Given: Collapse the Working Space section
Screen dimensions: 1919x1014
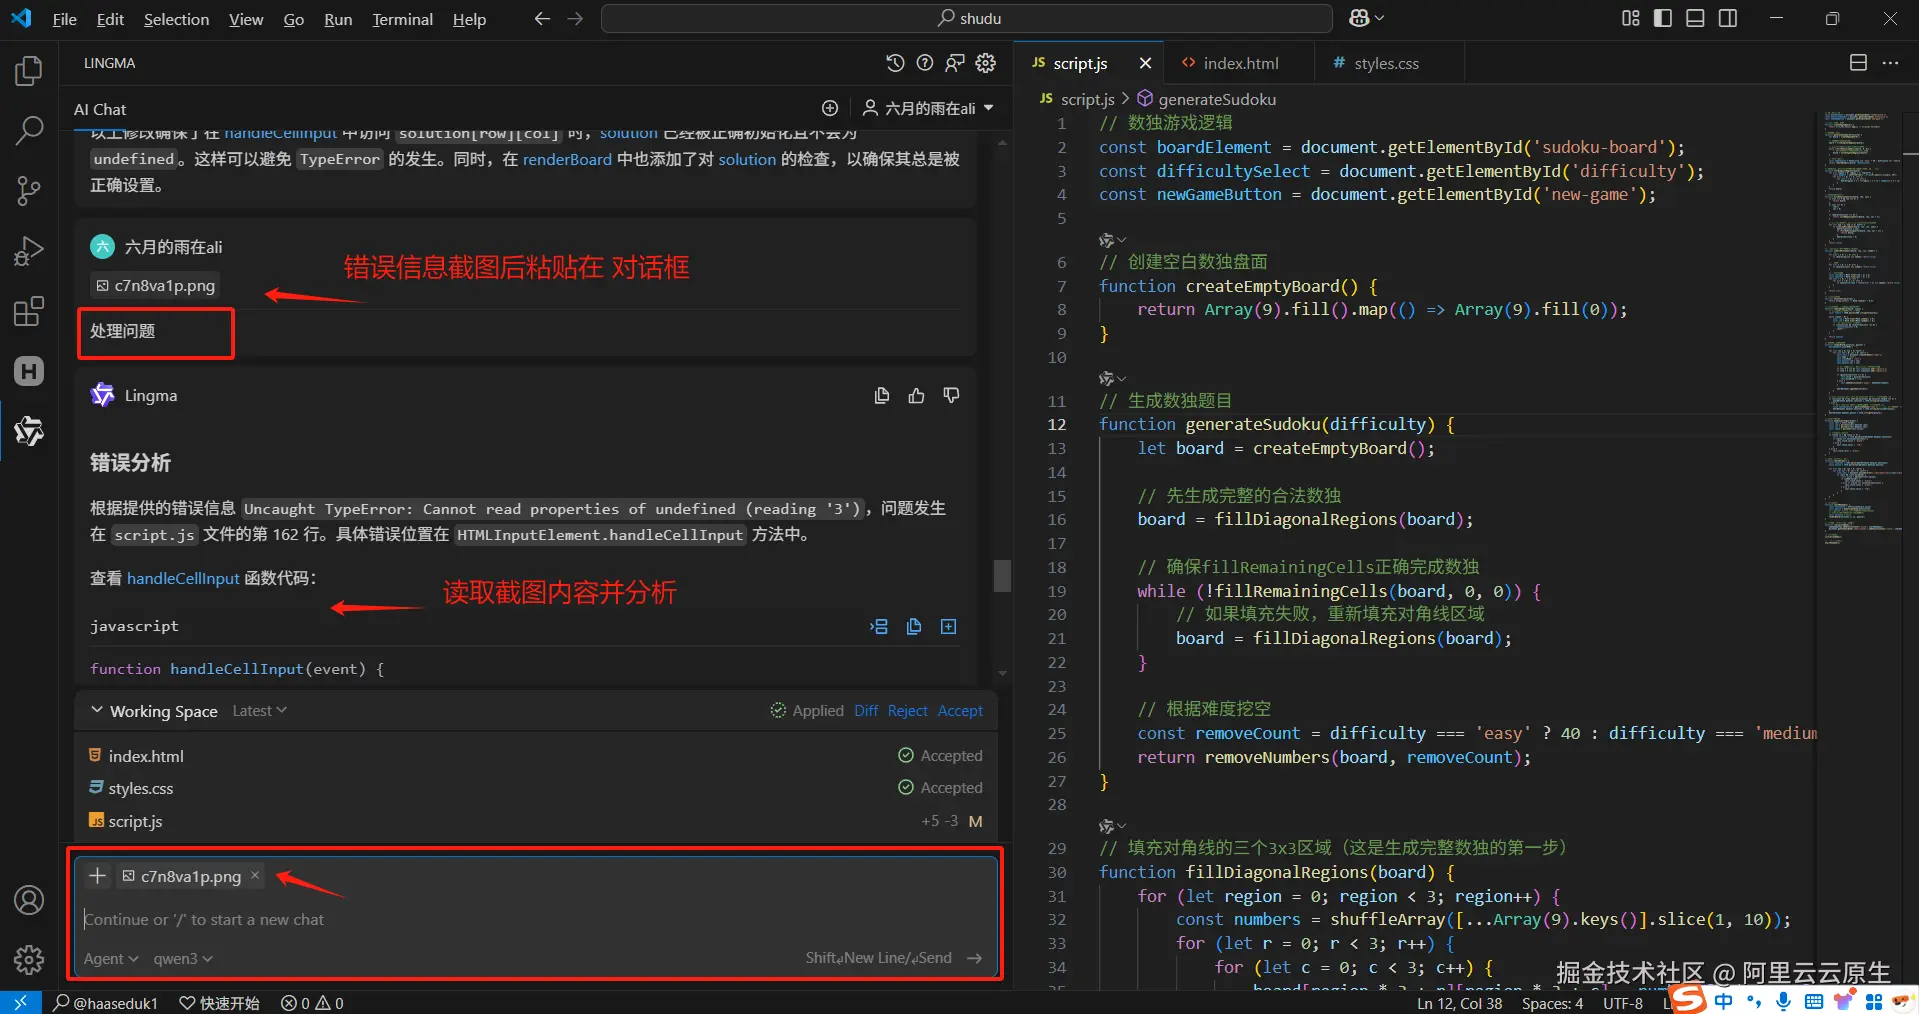Looking at the screenshot, I should click(97, 710).
